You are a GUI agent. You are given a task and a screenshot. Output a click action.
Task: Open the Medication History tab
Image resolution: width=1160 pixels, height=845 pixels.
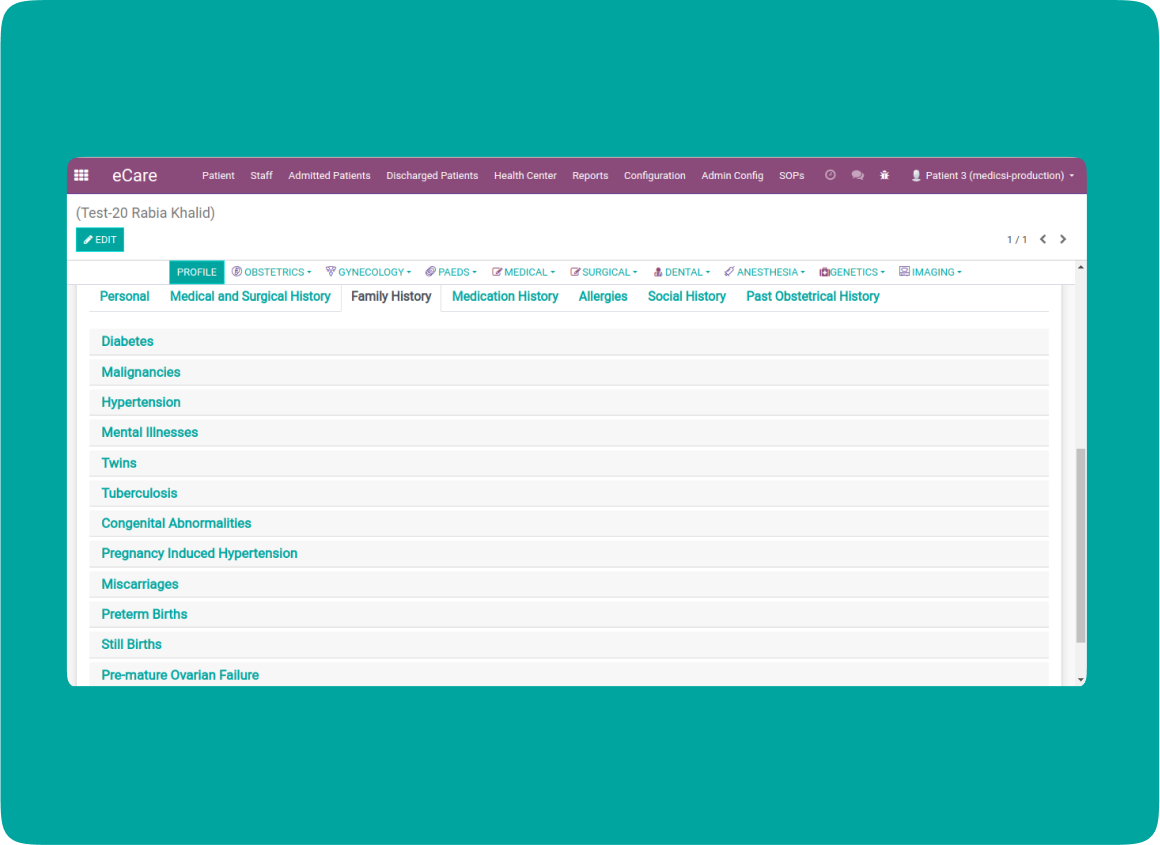point(505,296)
